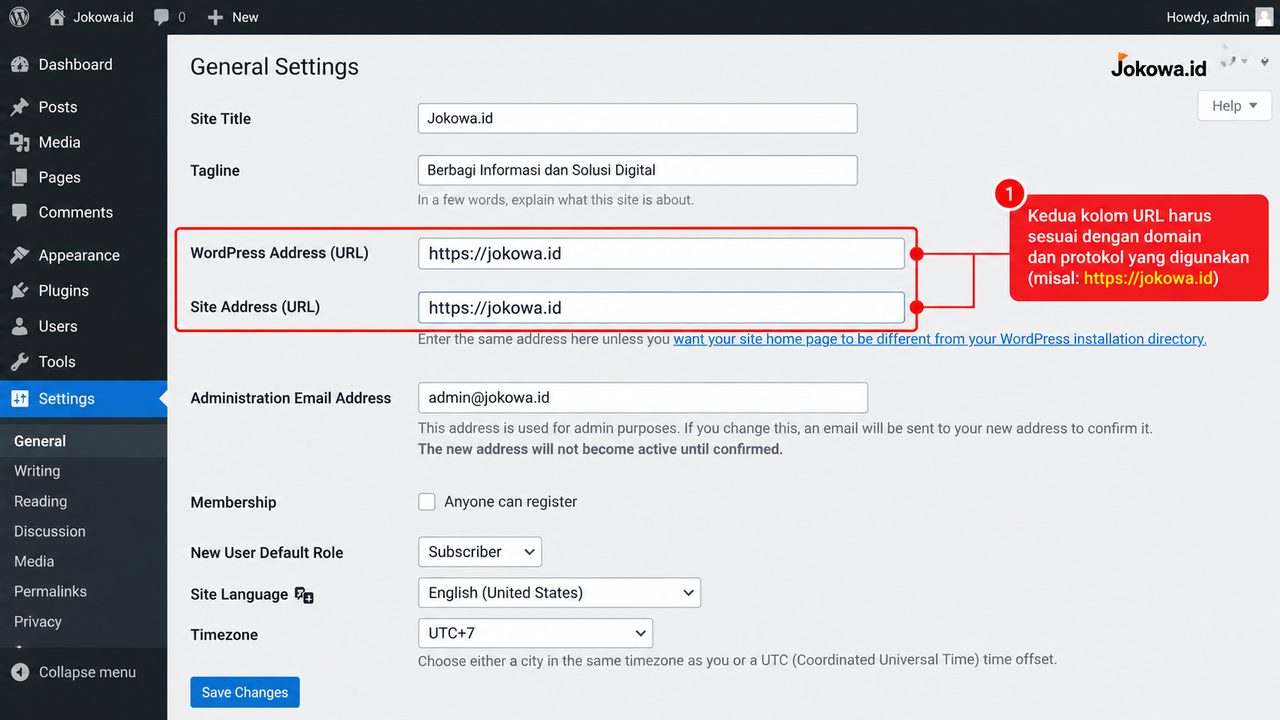Click the Appearance paintbrush icon
Image resolution: width=1280 pixels, height=720 pixels.
click(20, 255)
